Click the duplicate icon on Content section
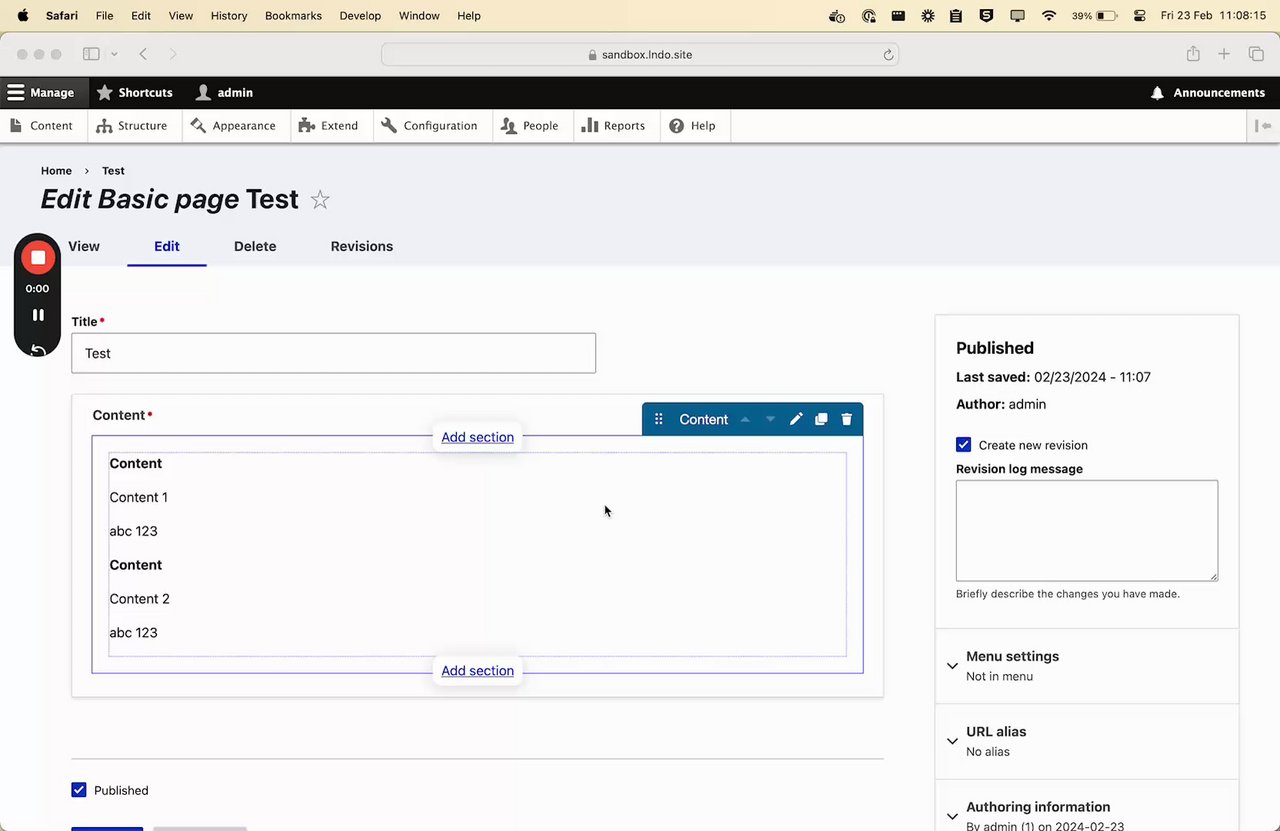 tap(821, 419)
